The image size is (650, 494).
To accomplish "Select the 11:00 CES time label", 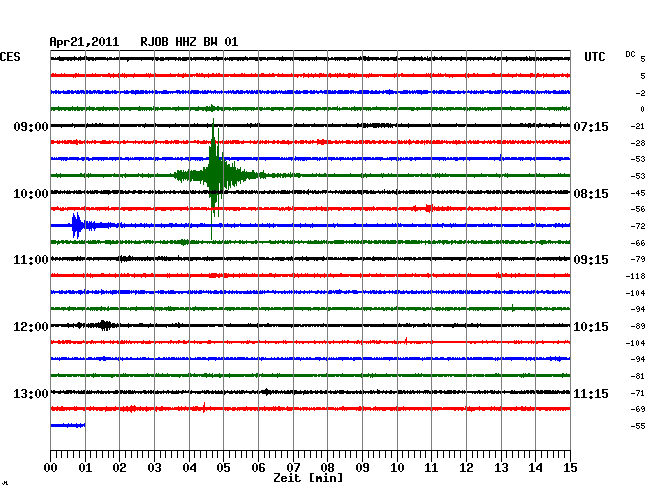I will point(31,260).
